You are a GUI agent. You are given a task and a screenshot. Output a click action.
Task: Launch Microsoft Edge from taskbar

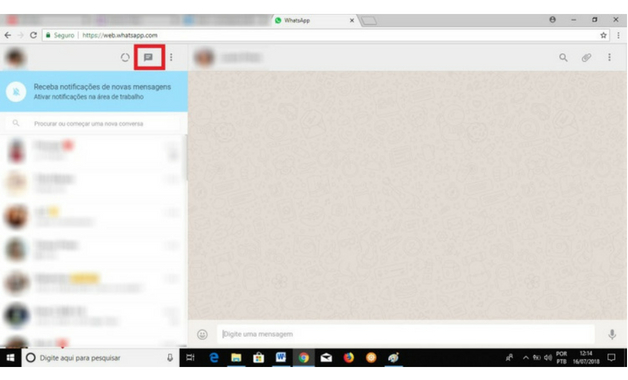214,358
